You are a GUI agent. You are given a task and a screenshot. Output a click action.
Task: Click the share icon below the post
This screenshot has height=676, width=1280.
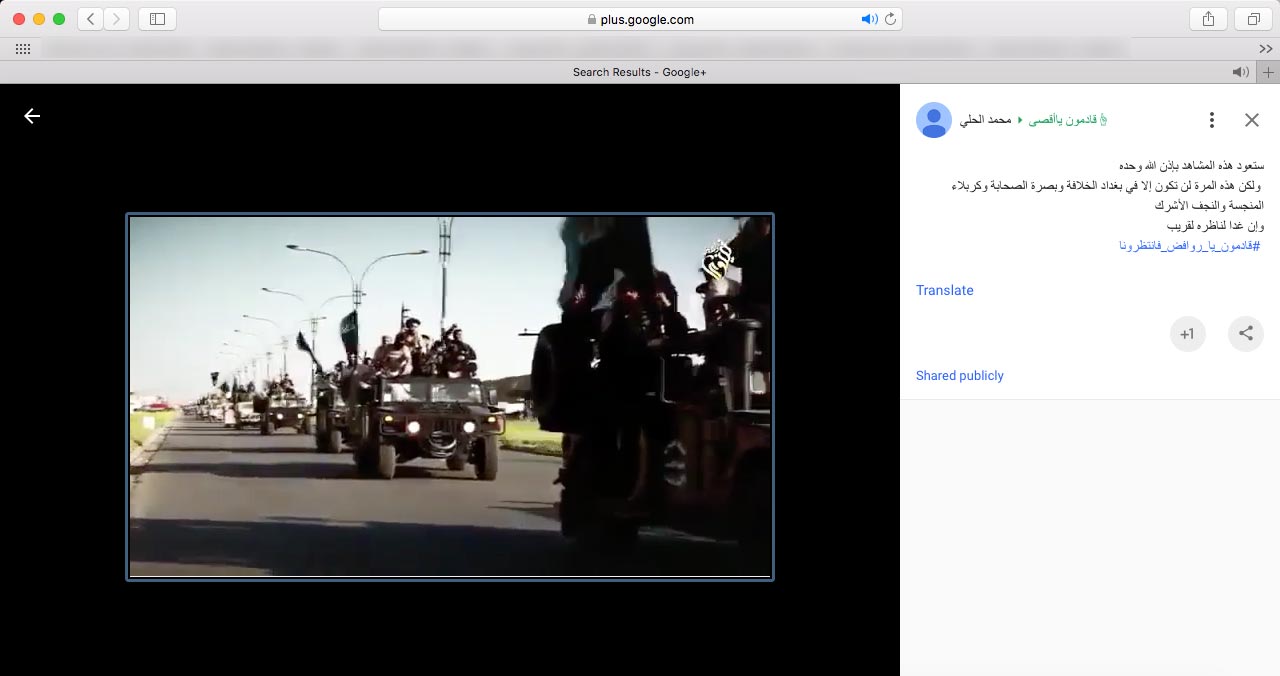pos(1246,334)
